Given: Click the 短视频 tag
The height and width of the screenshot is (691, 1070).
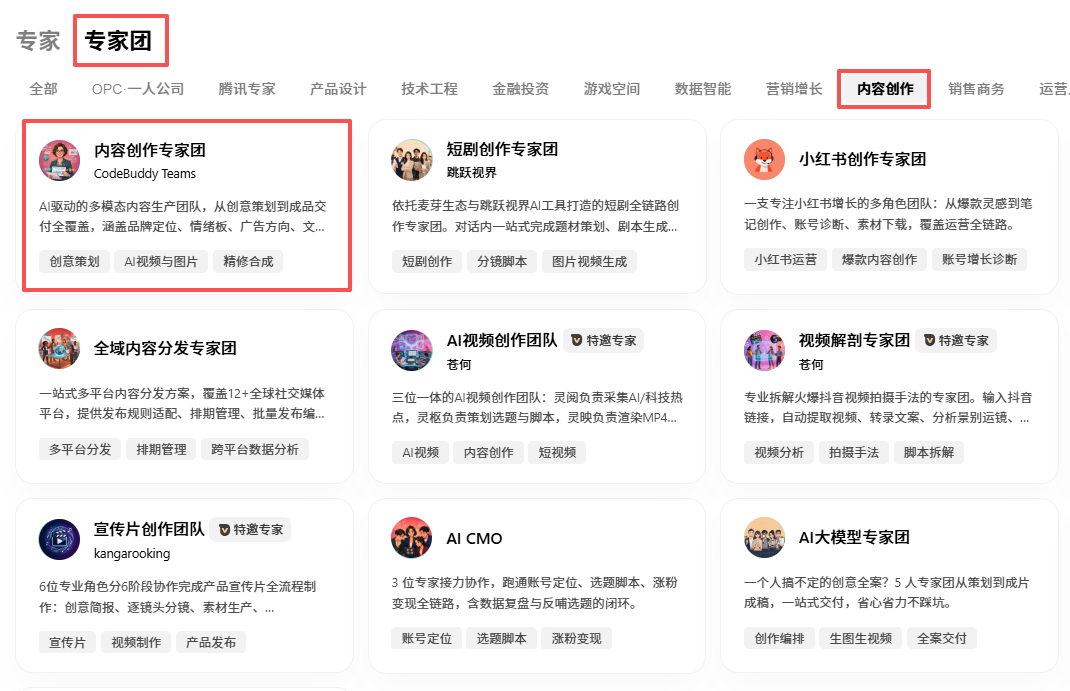Looking at the screenshot, I should click(557, 453).
